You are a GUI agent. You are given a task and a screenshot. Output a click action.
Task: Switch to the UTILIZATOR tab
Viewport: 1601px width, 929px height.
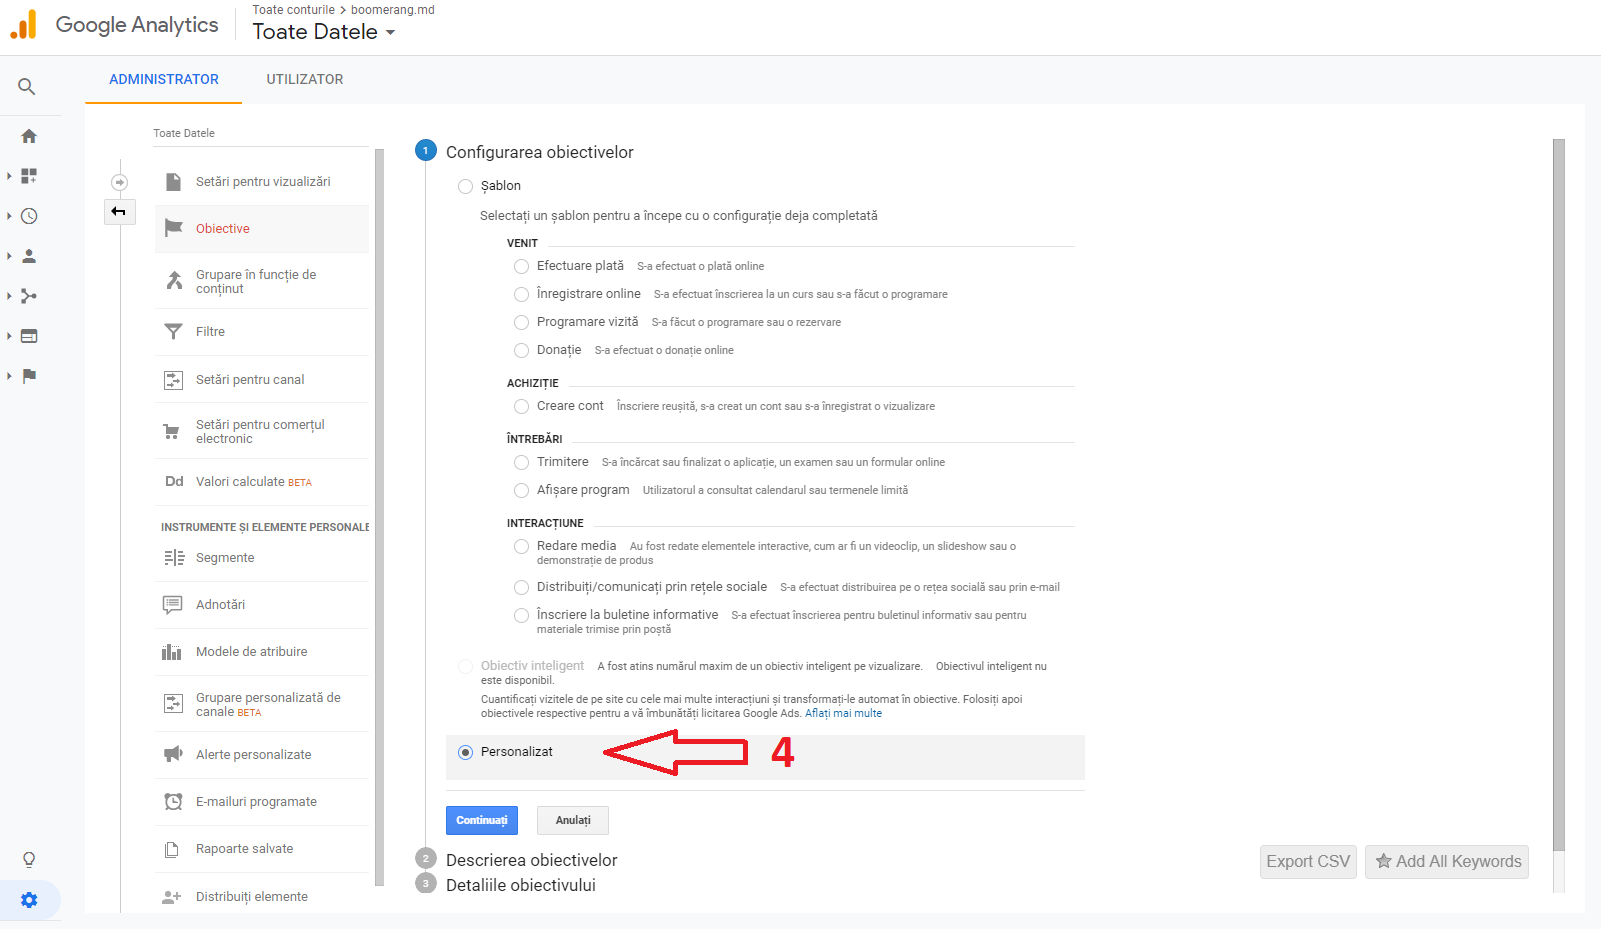[304, 79]
